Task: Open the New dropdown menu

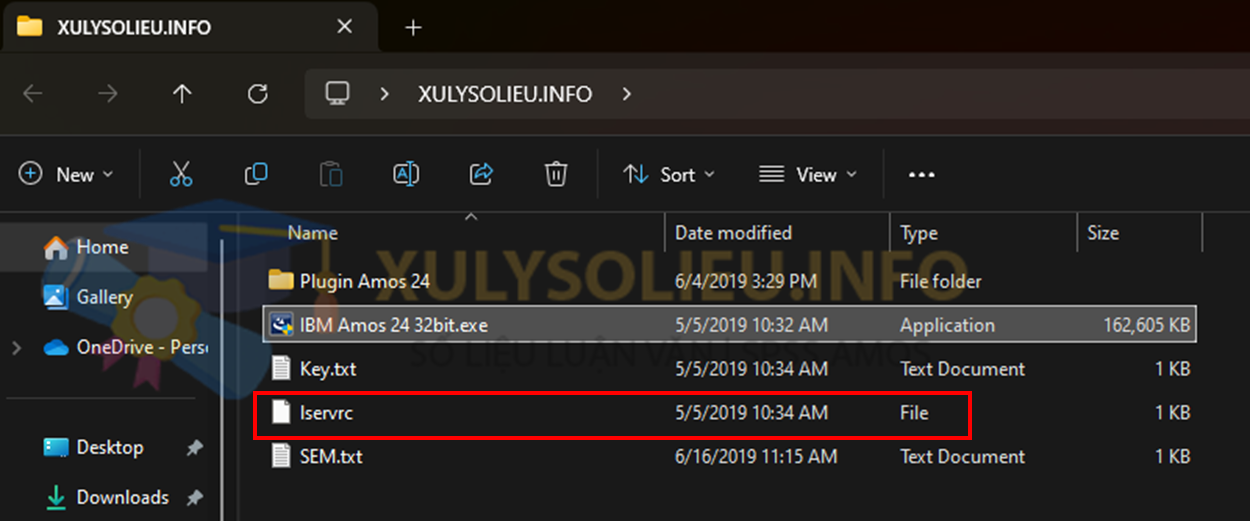Action: point(66,174)
